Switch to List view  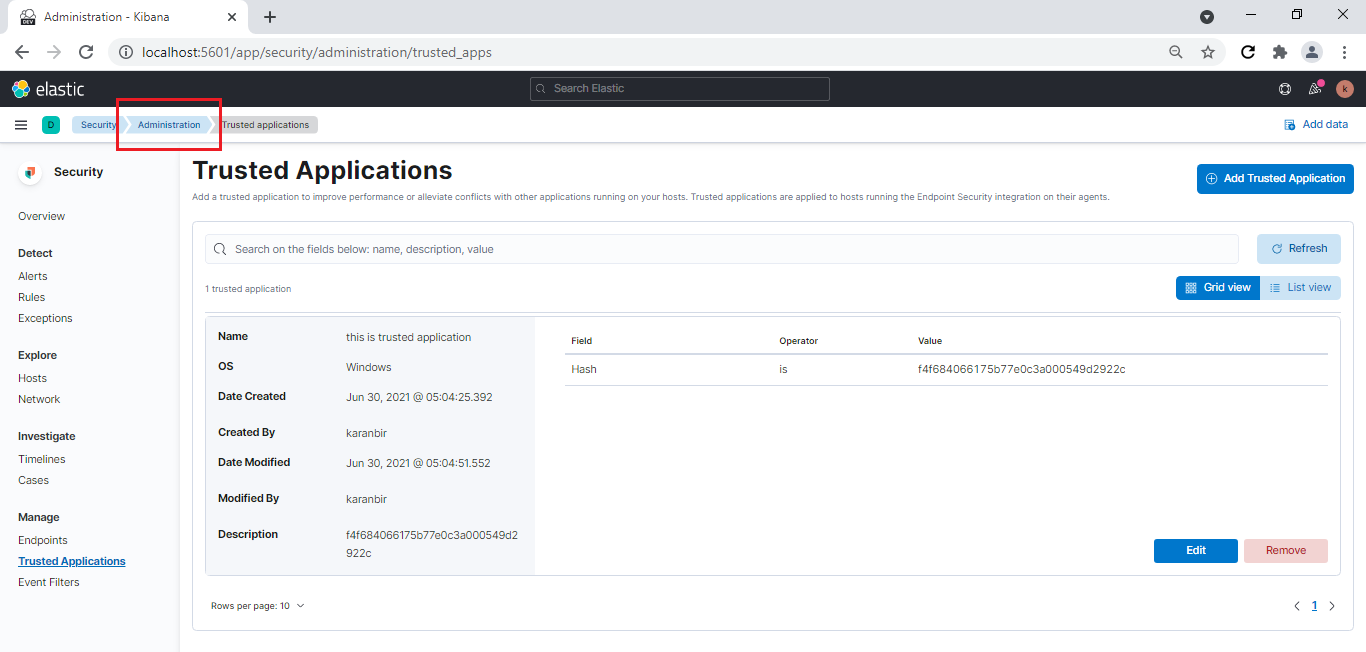[x=1300, y=287]
